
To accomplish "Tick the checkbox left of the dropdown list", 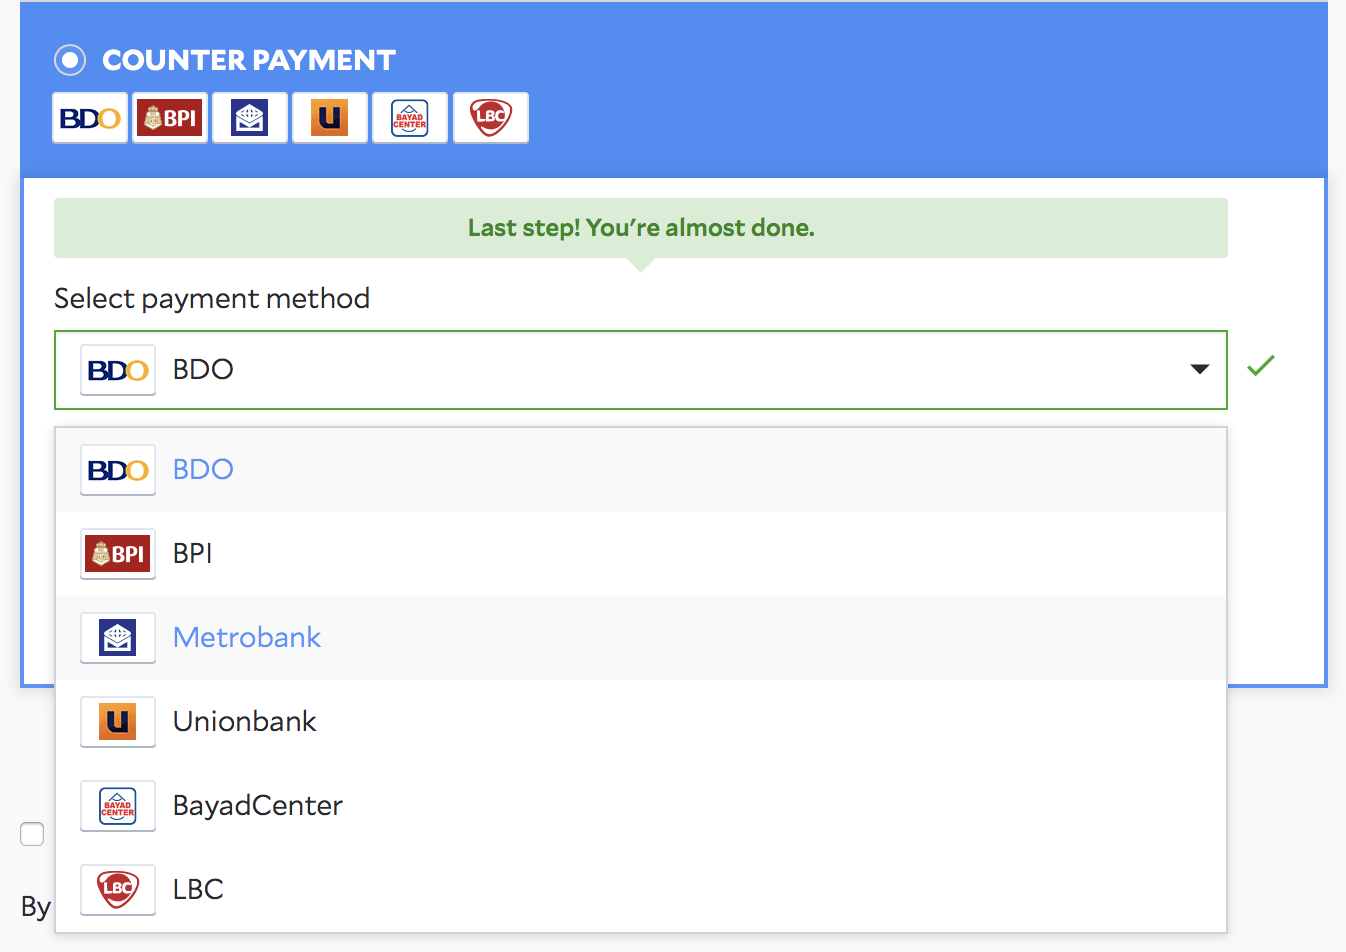I will coord(32,833).
